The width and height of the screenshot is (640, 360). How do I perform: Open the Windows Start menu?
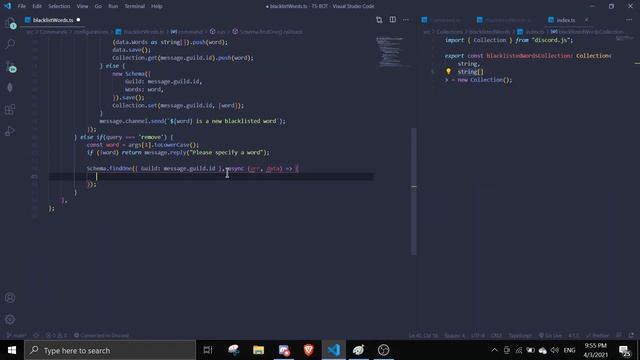(x=12, y=350)
